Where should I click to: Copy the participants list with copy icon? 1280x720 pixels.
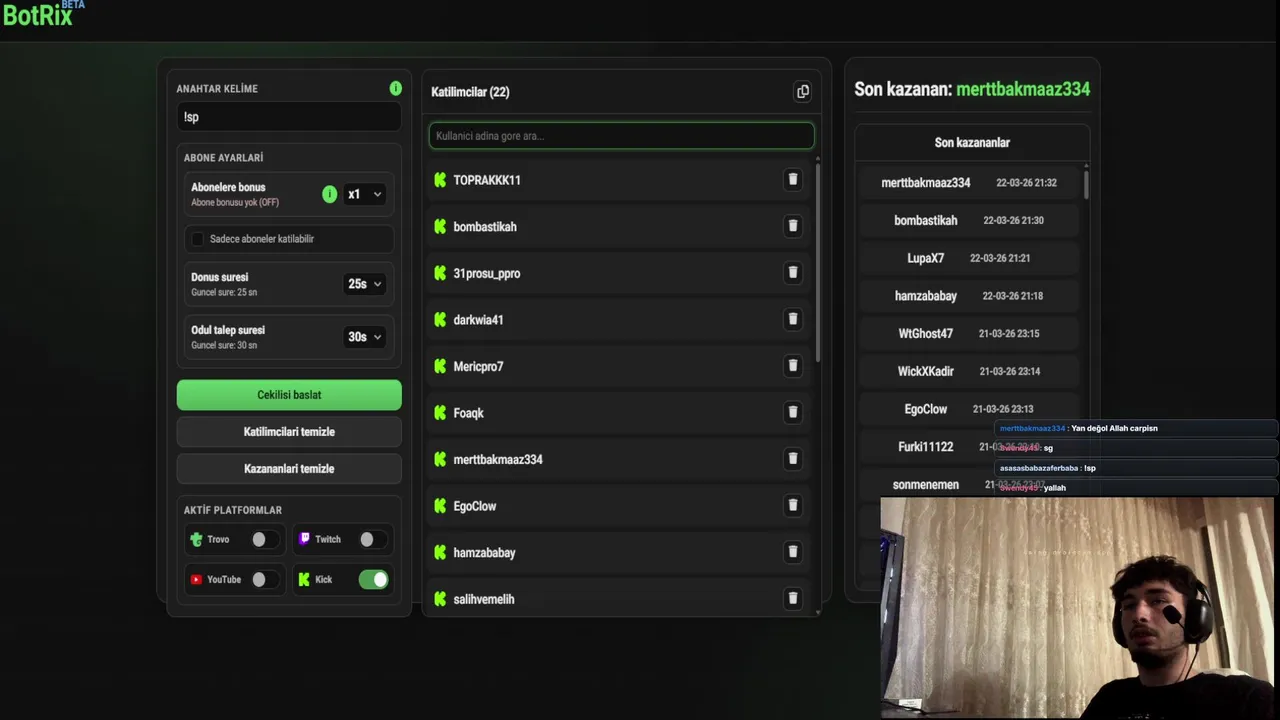coord(802,92)
